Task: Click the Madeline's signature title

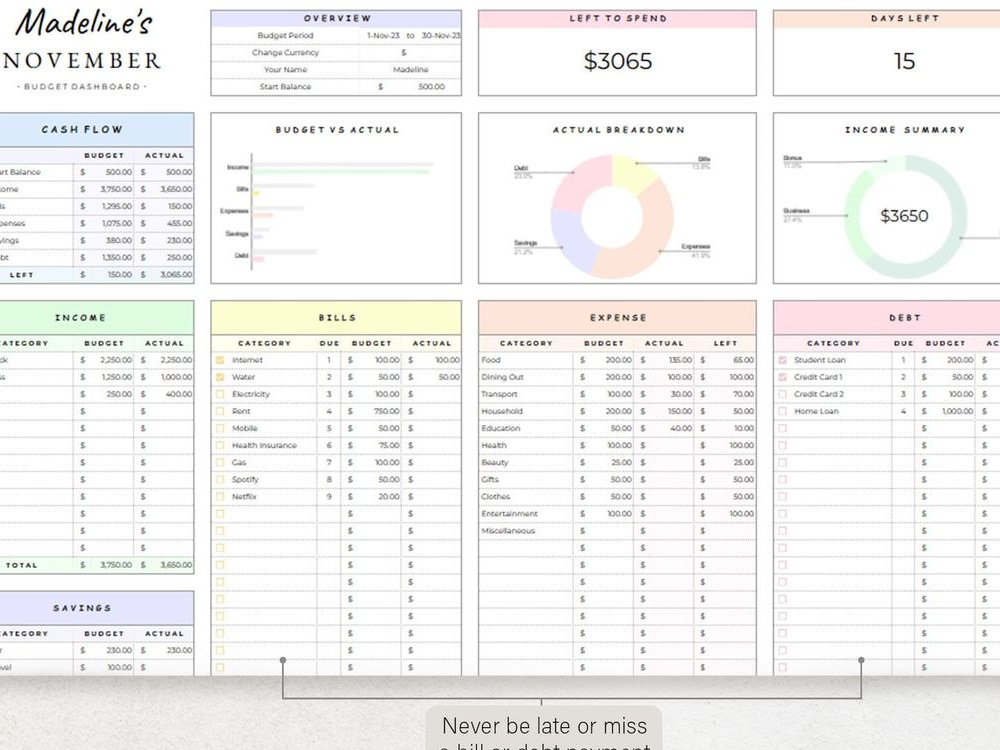Action: 84,23
